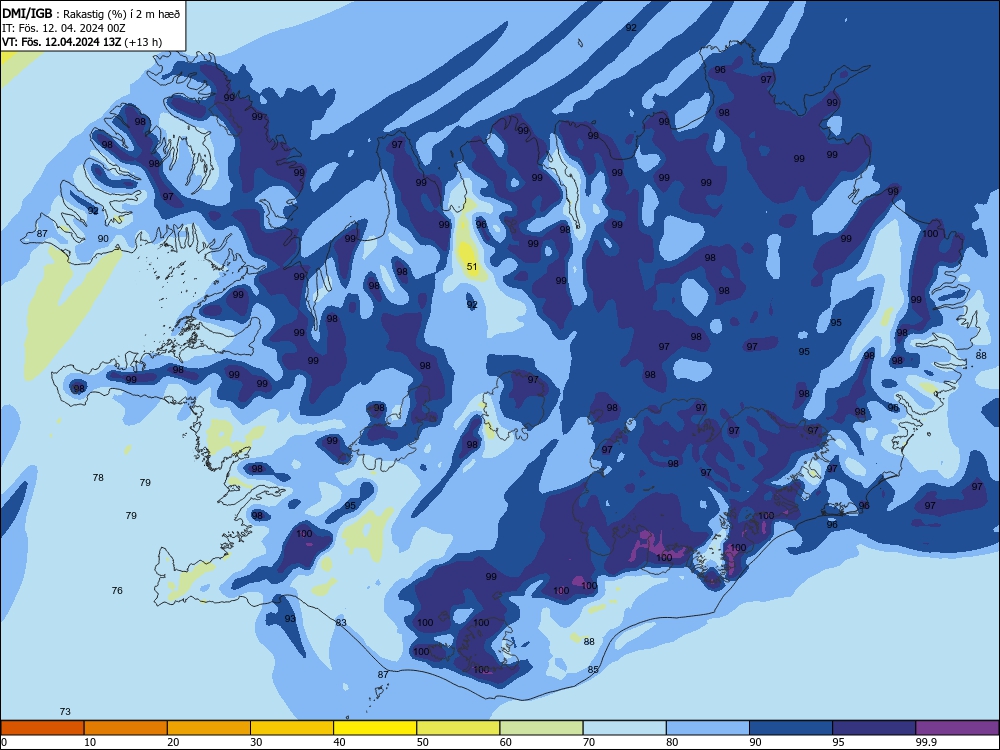This screenshot has height=750, width=1000.
Task: Click the legend tick label 99.9
Action: click(x=926, y=742)
